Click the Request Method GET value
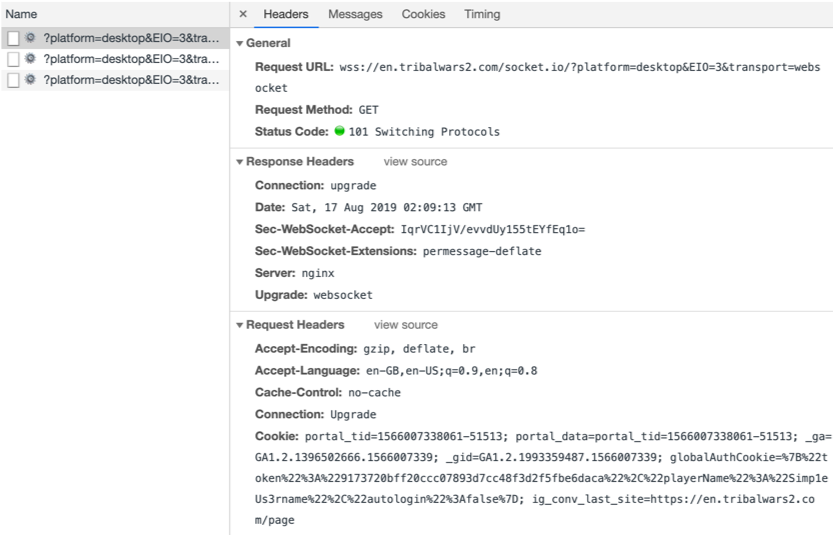Screen dimensions: 833x535 tap(369, 110)
